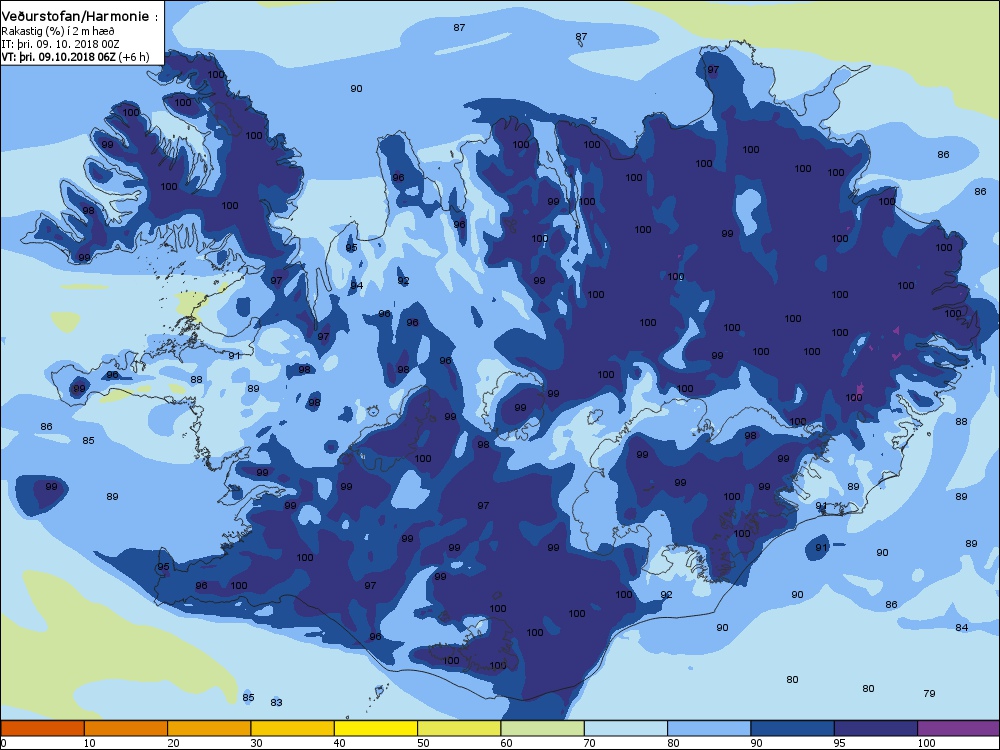Pick the light green 60–70 legend swatch

543,728
